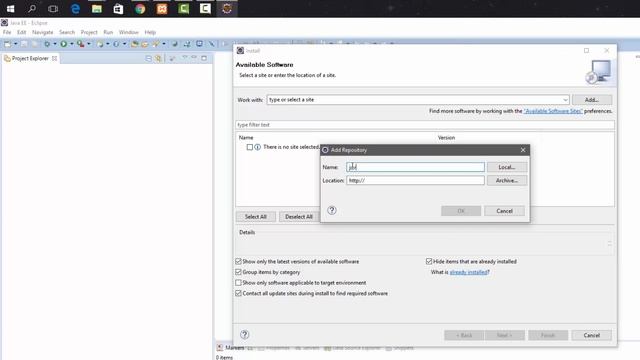Toggle Group items by category checkbox
The width and height of the screenshot is (640, 360).
coord(238,272)
